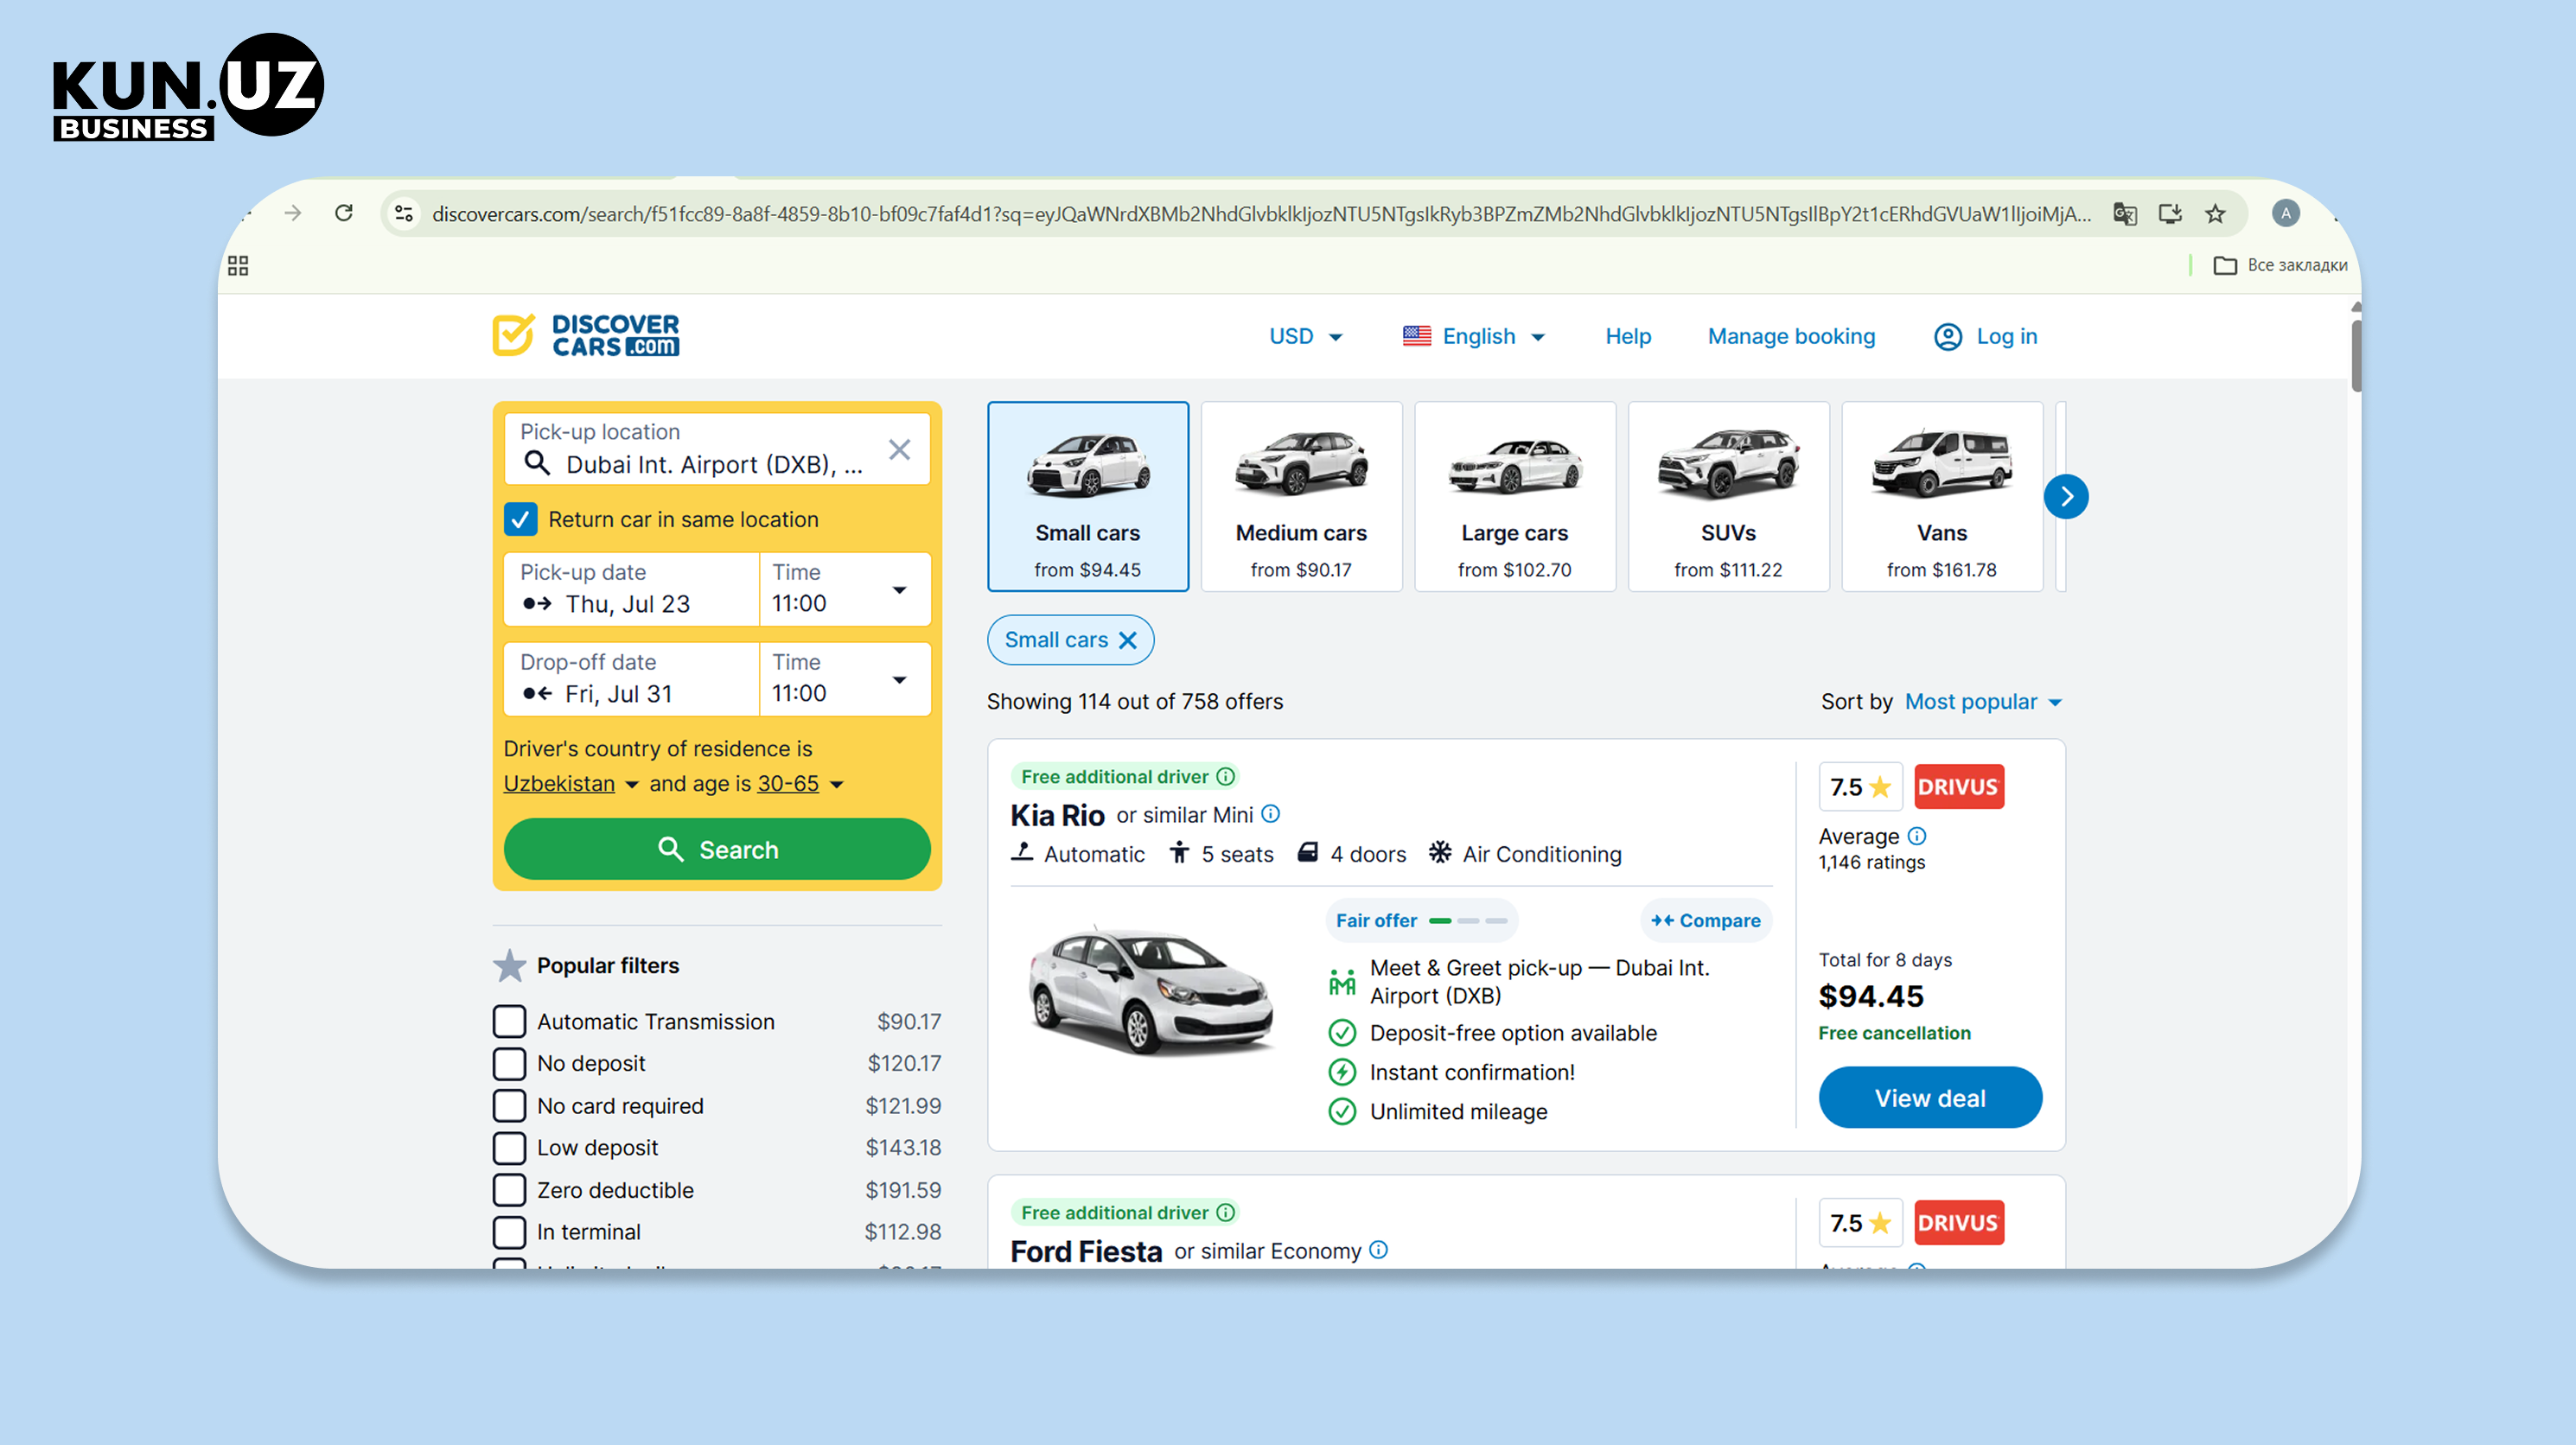This screenshot has height=1445, width=2576.
Task: Enable the Low deposit filter
Action: [510, 1148]
